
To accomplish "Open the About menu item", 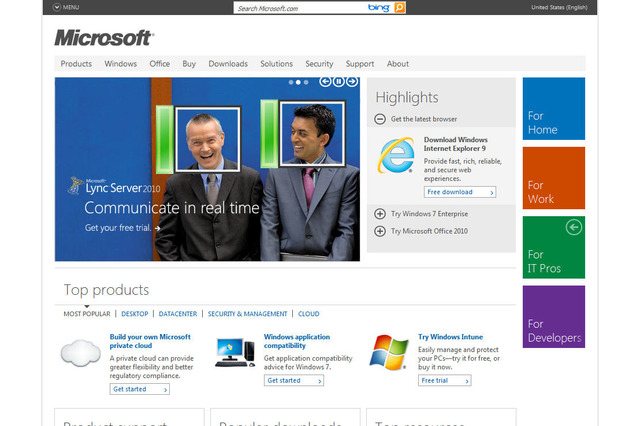I will click(x=398, y=64).
